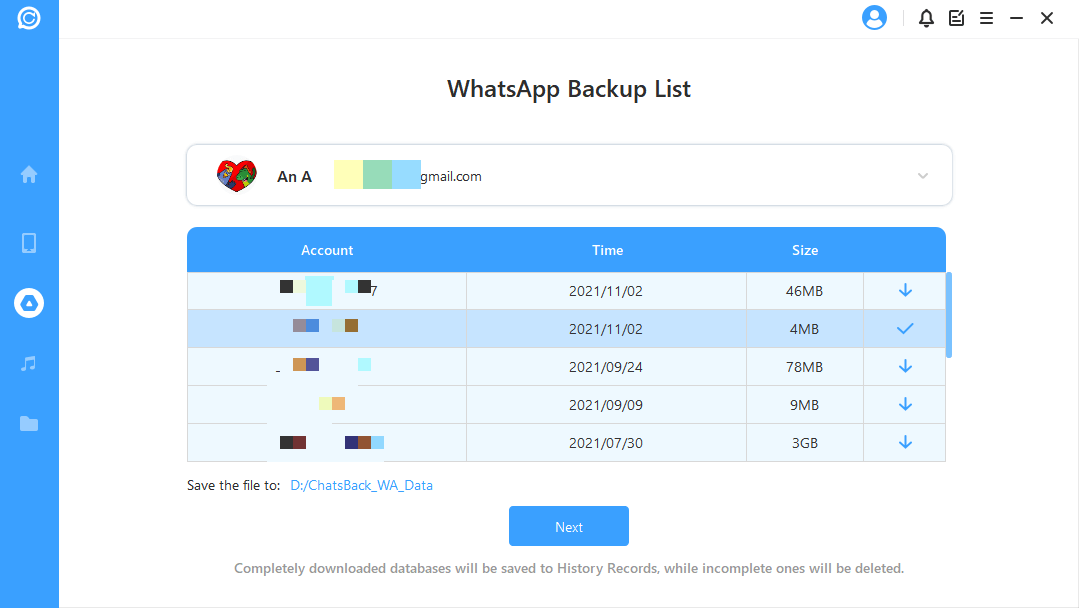Click the account cell of the 46MB backup
This screenshot has width=1079, height=608.
tap(327, 291)
